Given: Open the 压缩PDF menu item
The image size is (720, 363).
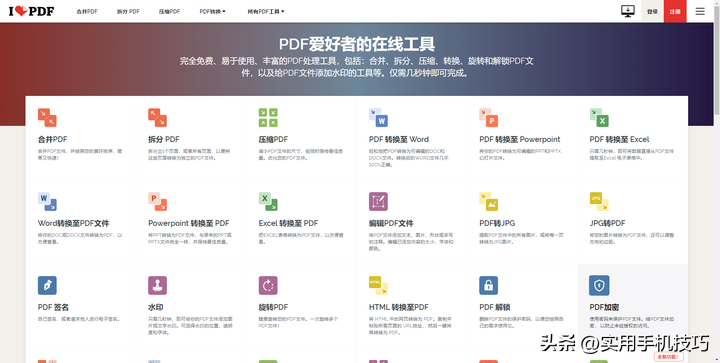Looking at the screenshot, I should point(169,11).
